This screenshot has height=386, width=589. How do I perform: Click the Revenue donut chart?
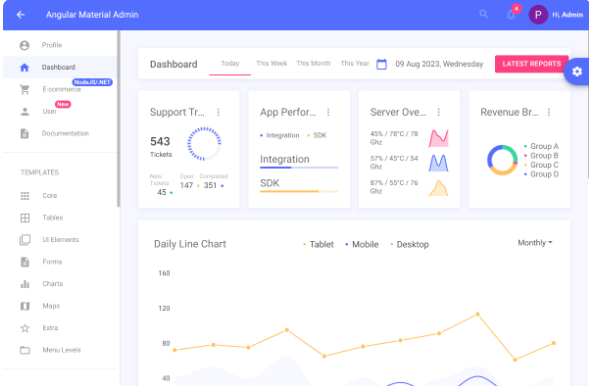coord(502,160)
